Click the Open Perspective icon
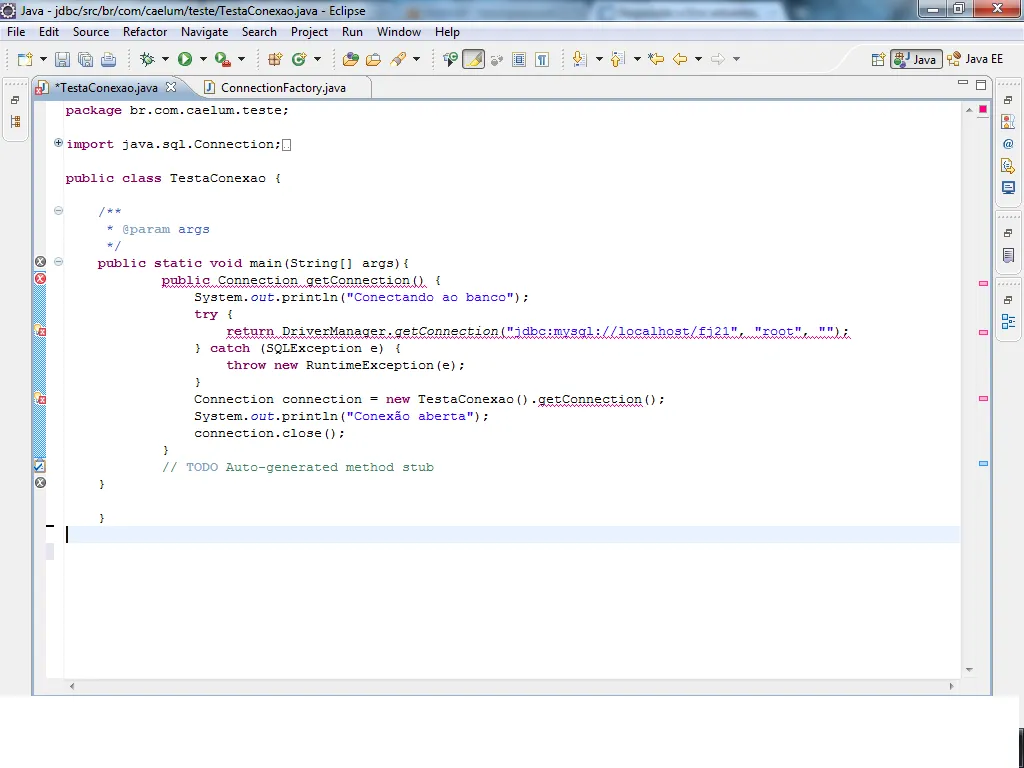Image resolution: width=1024 pixels, height=768 pixels. (878, 60)
